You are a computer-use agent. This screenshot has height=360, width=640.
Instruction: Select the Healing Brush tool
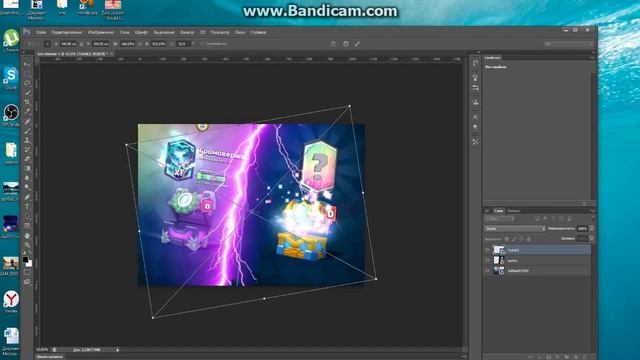[27, 122]
